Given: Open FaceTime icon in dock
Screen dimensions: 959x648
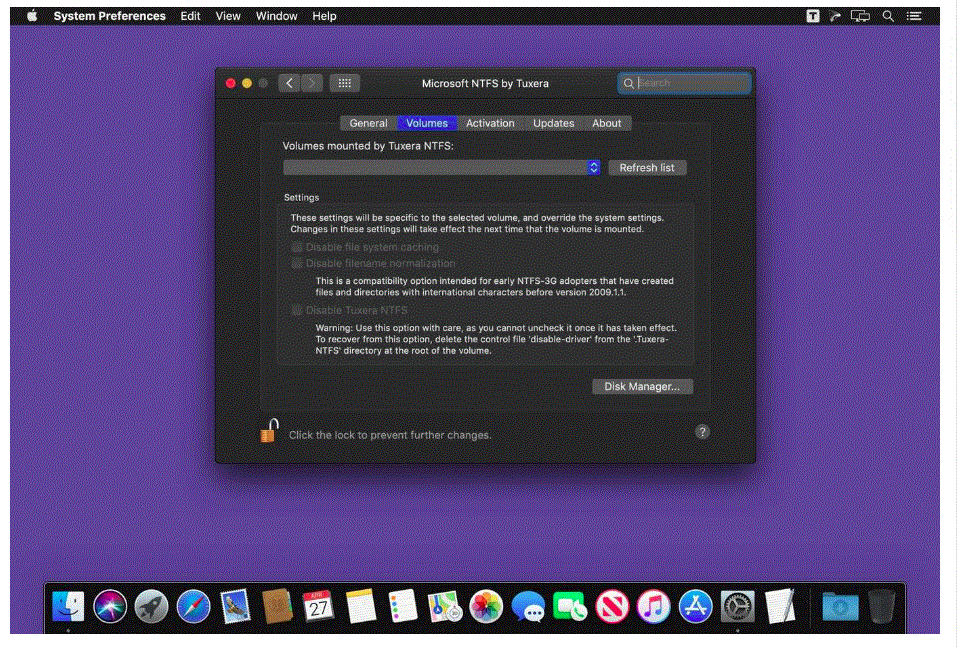Looking at the screenshot, I should pos(570,606).
